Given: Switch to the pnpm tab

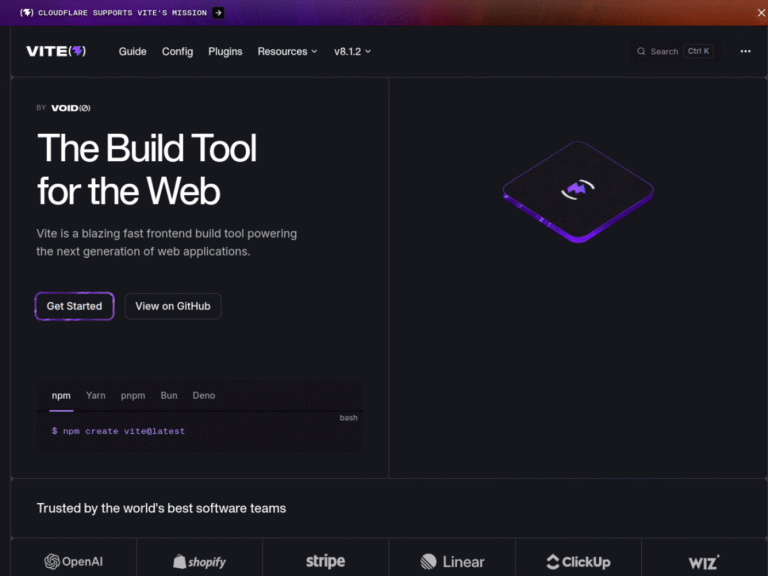Looking at the screenshot, I should coord(133,396).
